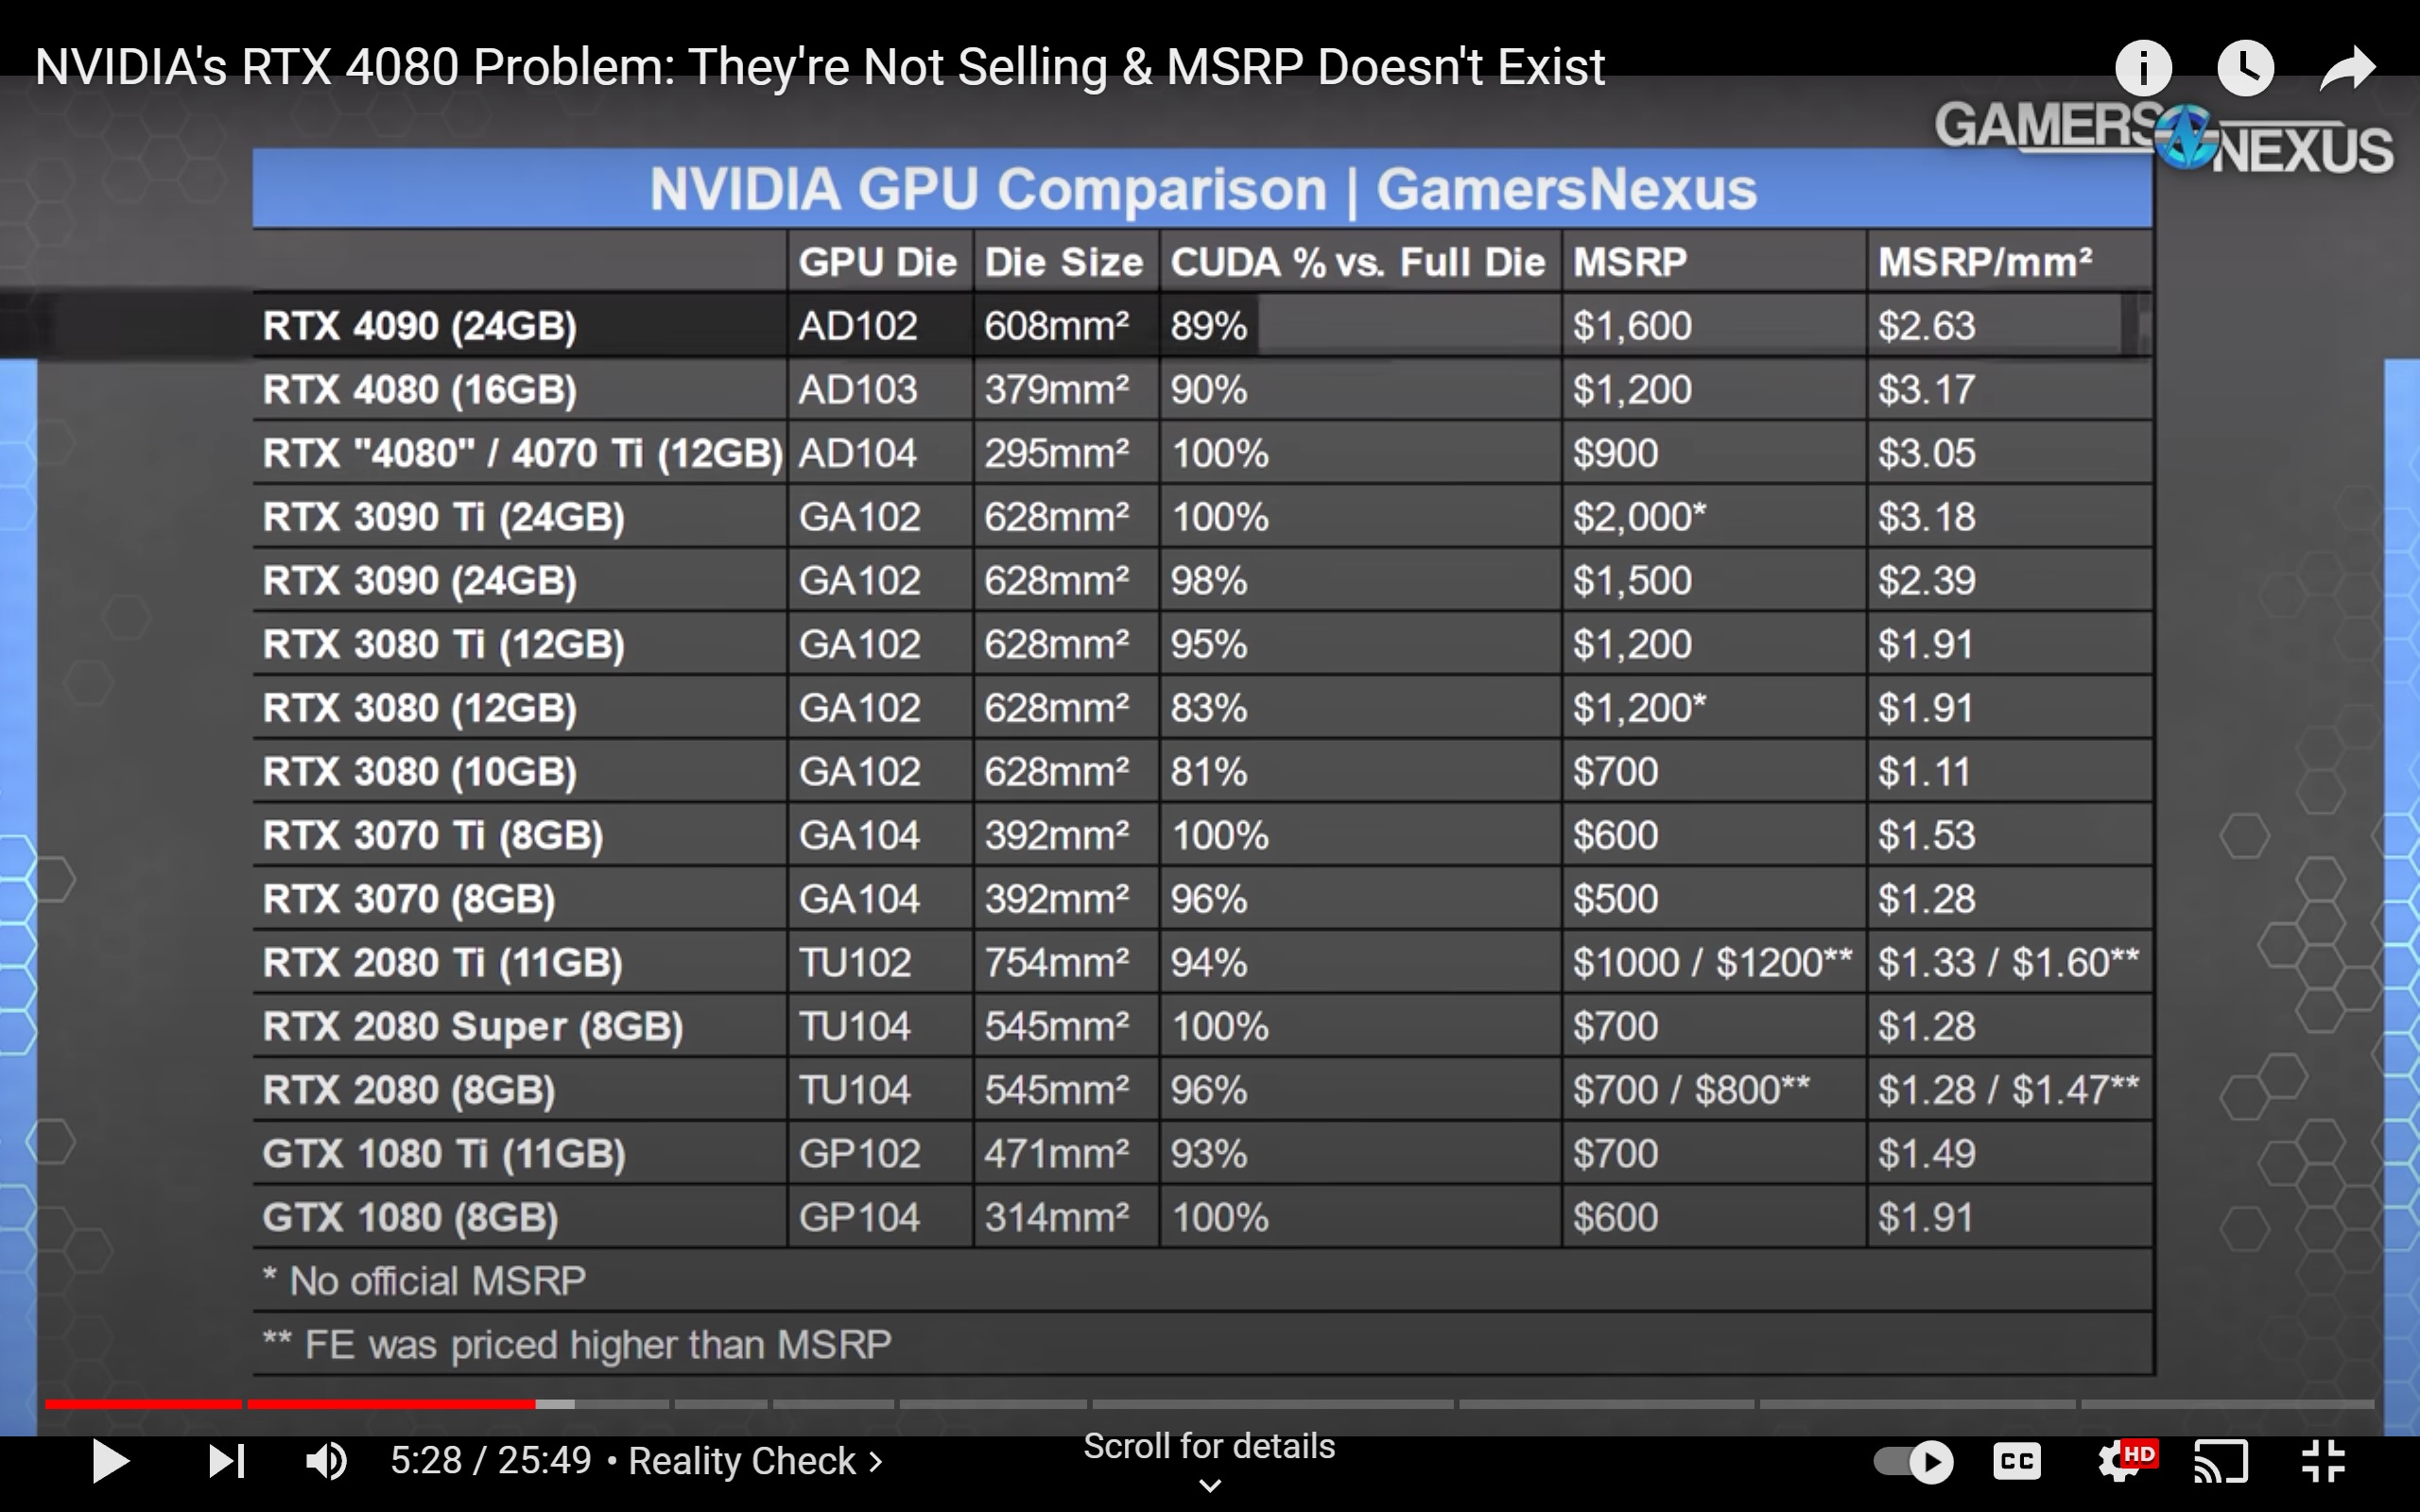Click the progress bar playhead position

[535, 1404]
